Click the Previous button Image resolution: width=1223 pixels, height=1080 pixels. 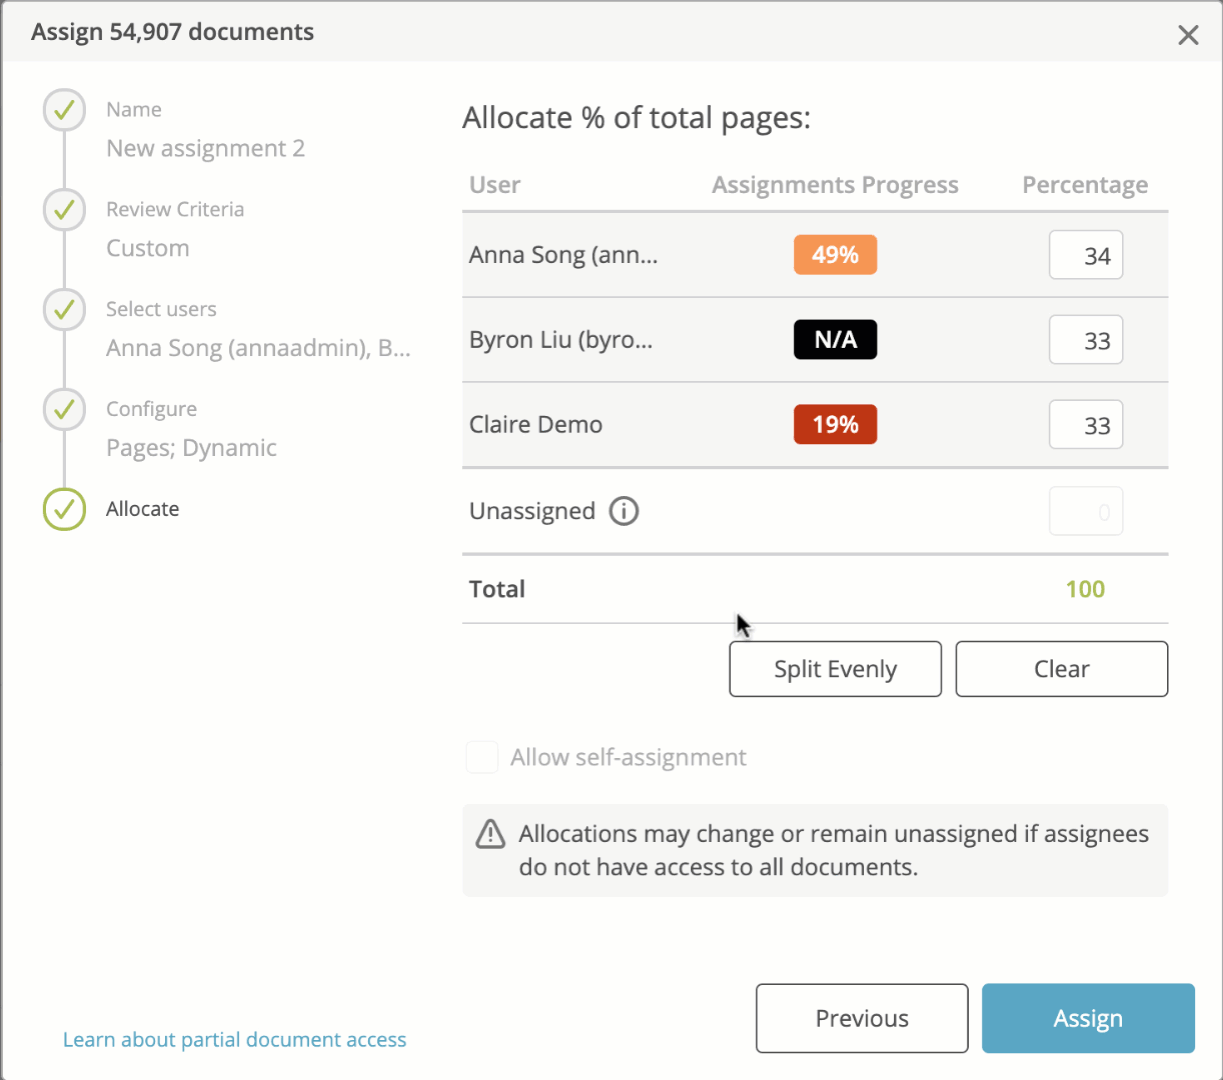point(862,1018)
